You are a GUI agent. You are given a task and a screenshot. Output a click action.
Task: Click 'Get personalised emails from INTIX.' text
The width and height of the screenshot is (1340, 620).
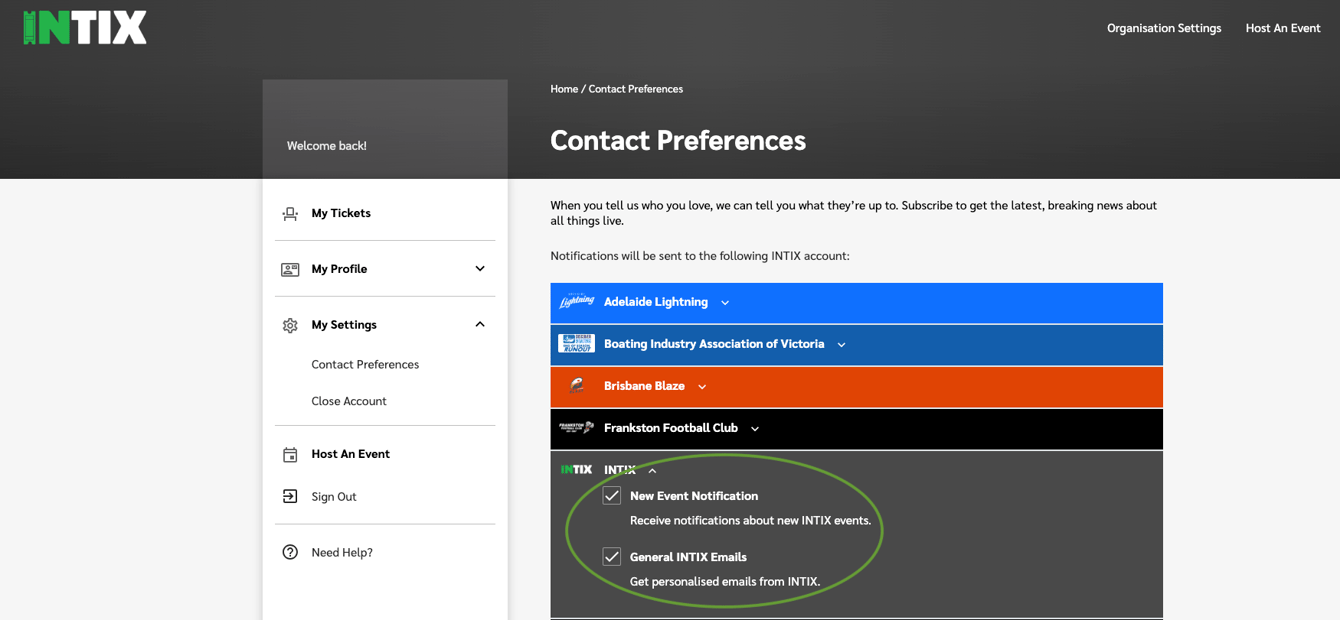pos(725,582)
